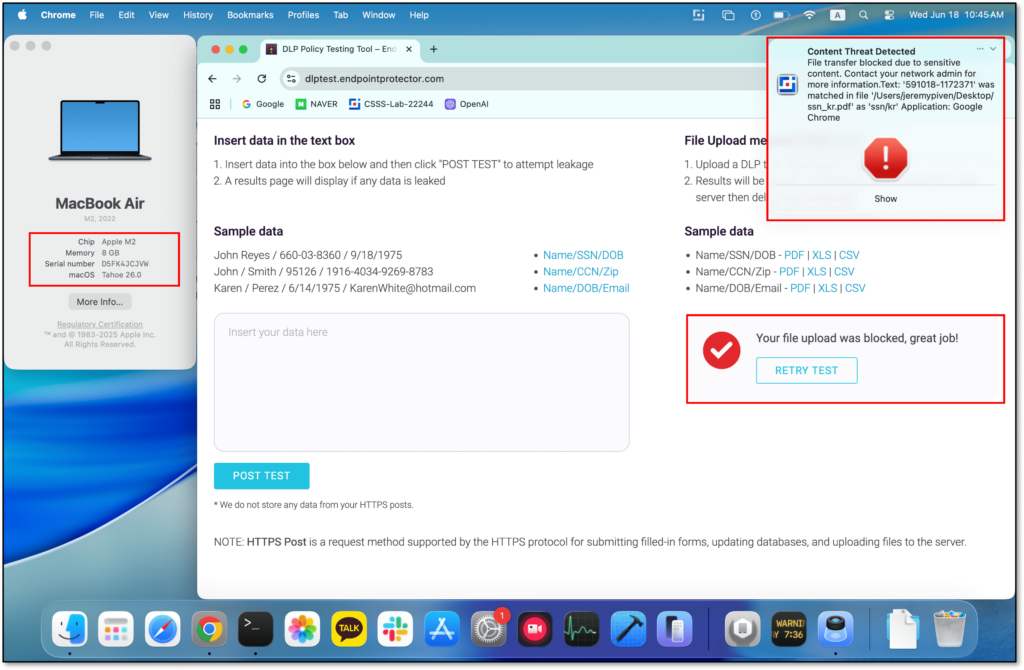Open the App Store from the Dock
The width and height of the screenshot is (1024, 670).
[441, 629]
